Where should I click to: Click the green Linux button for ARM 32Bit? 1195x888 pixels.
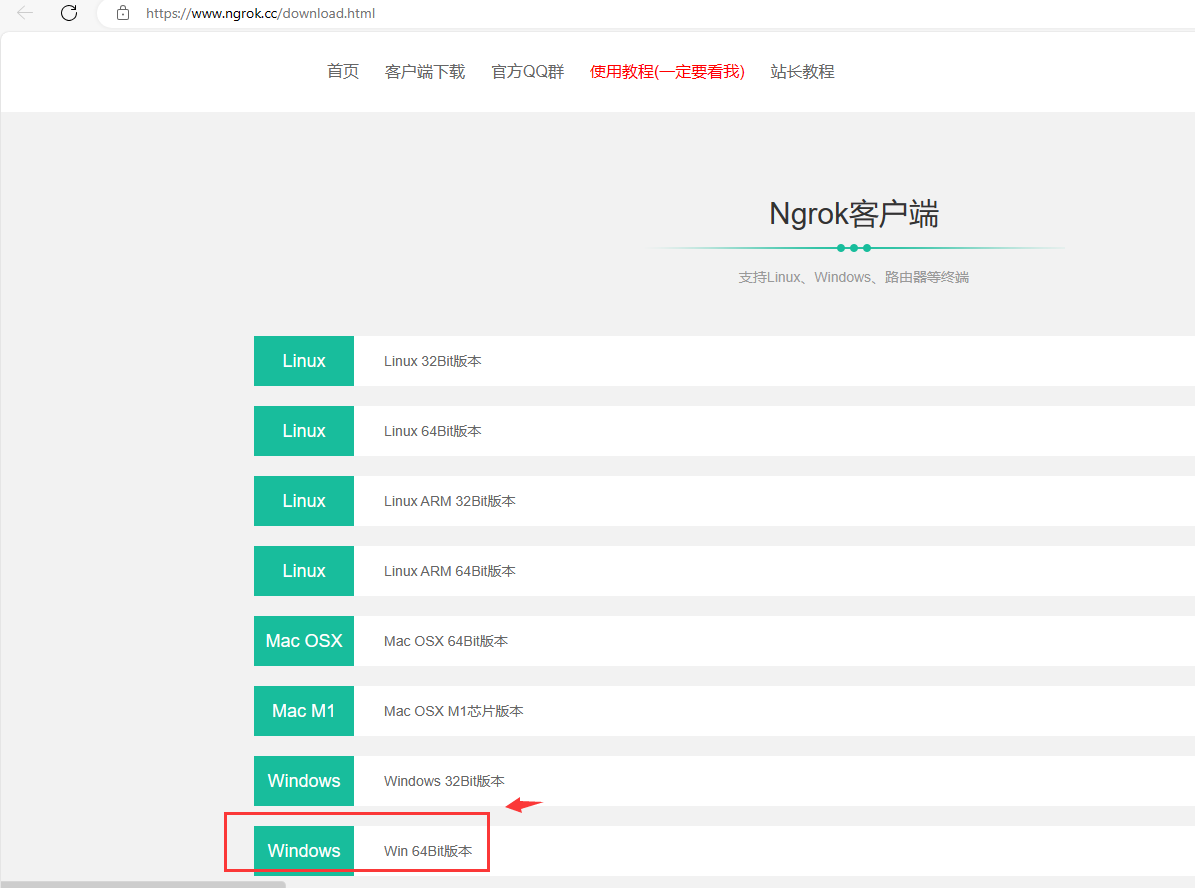[x=304, y=501]
